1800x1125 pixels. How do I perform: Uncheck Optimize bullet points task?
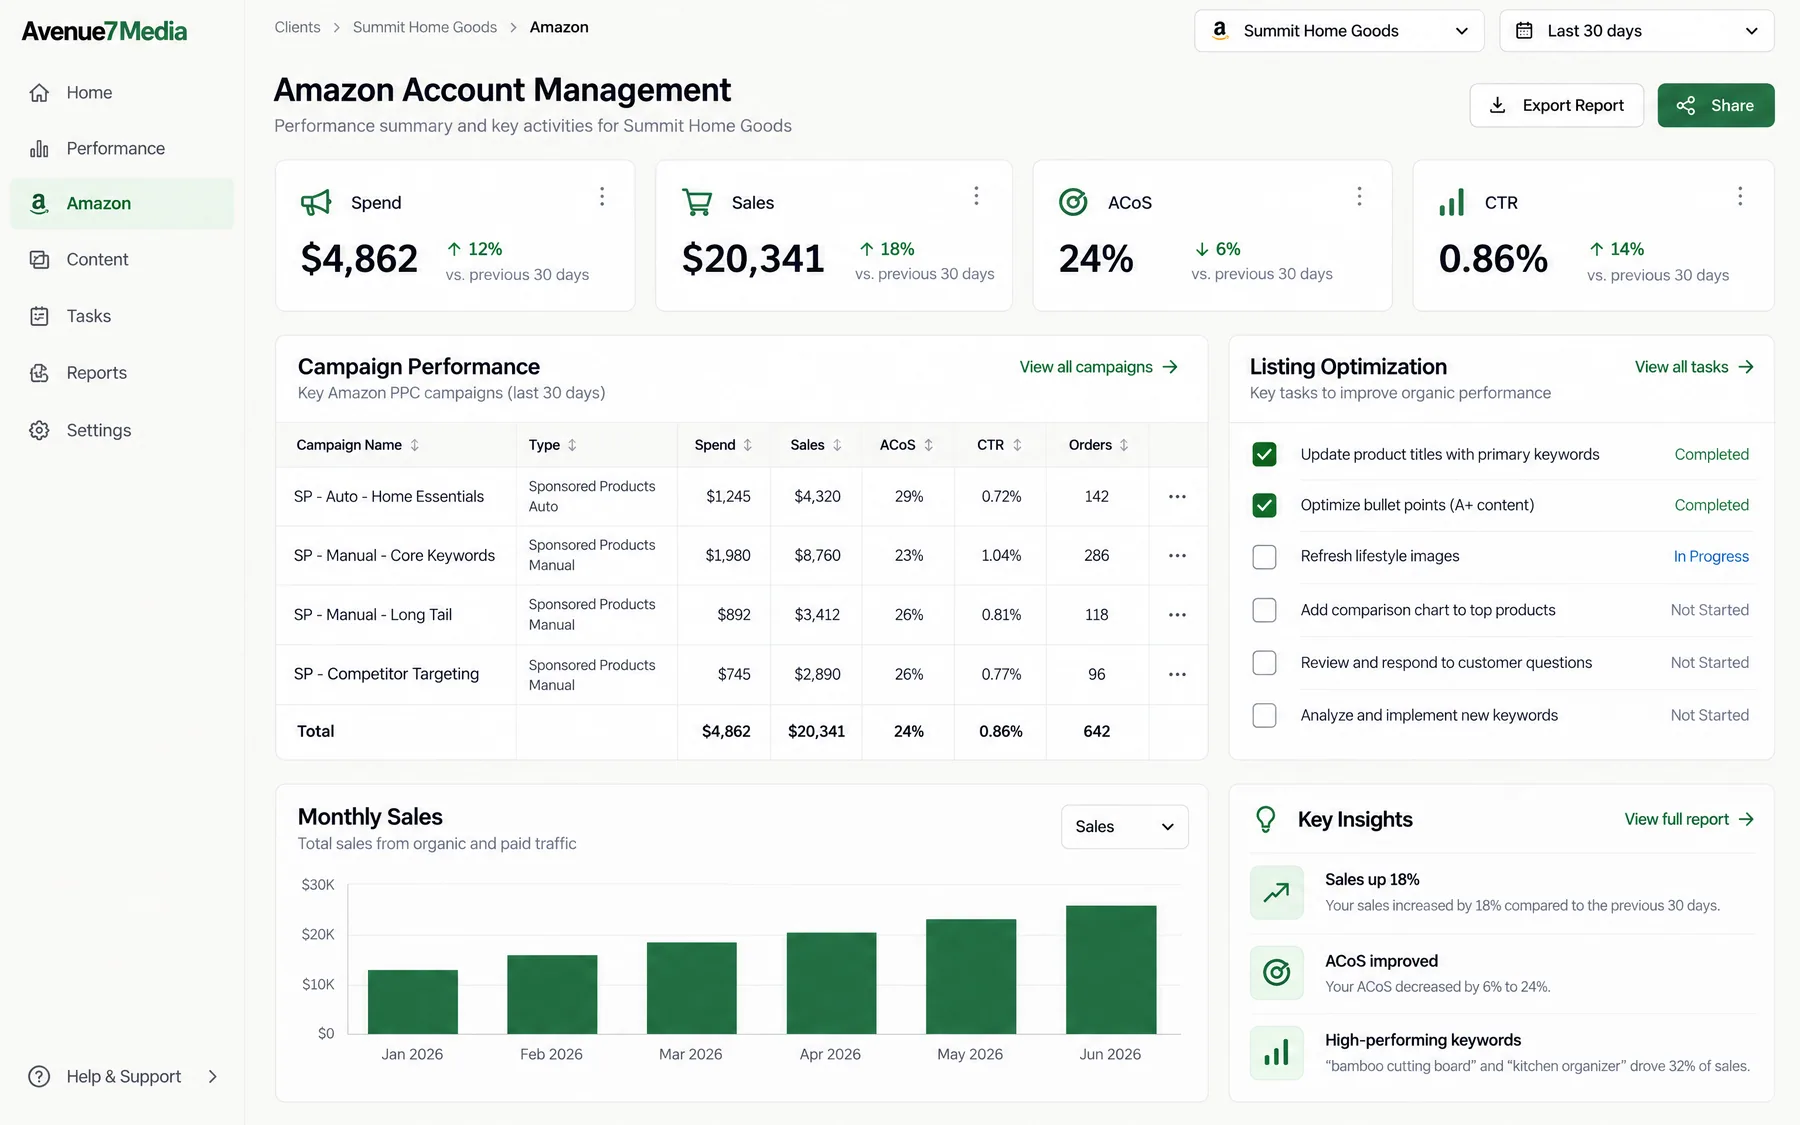(x=1264, y=505)
